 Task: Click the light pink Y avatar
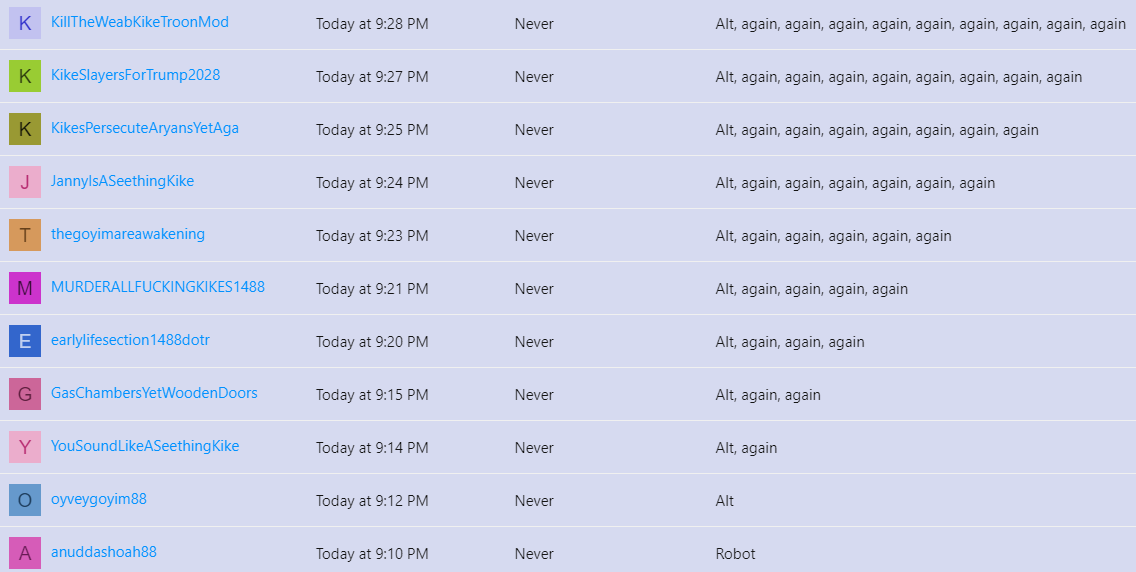click(25, 447)
